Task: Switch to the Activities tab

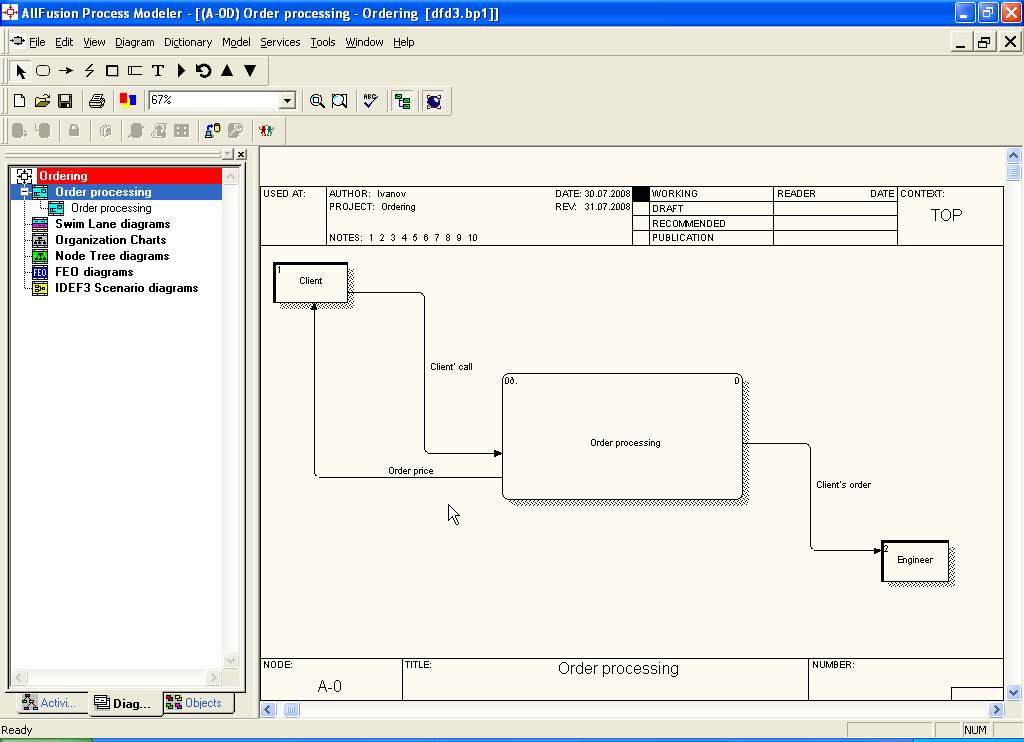Action: coord(50,703)
